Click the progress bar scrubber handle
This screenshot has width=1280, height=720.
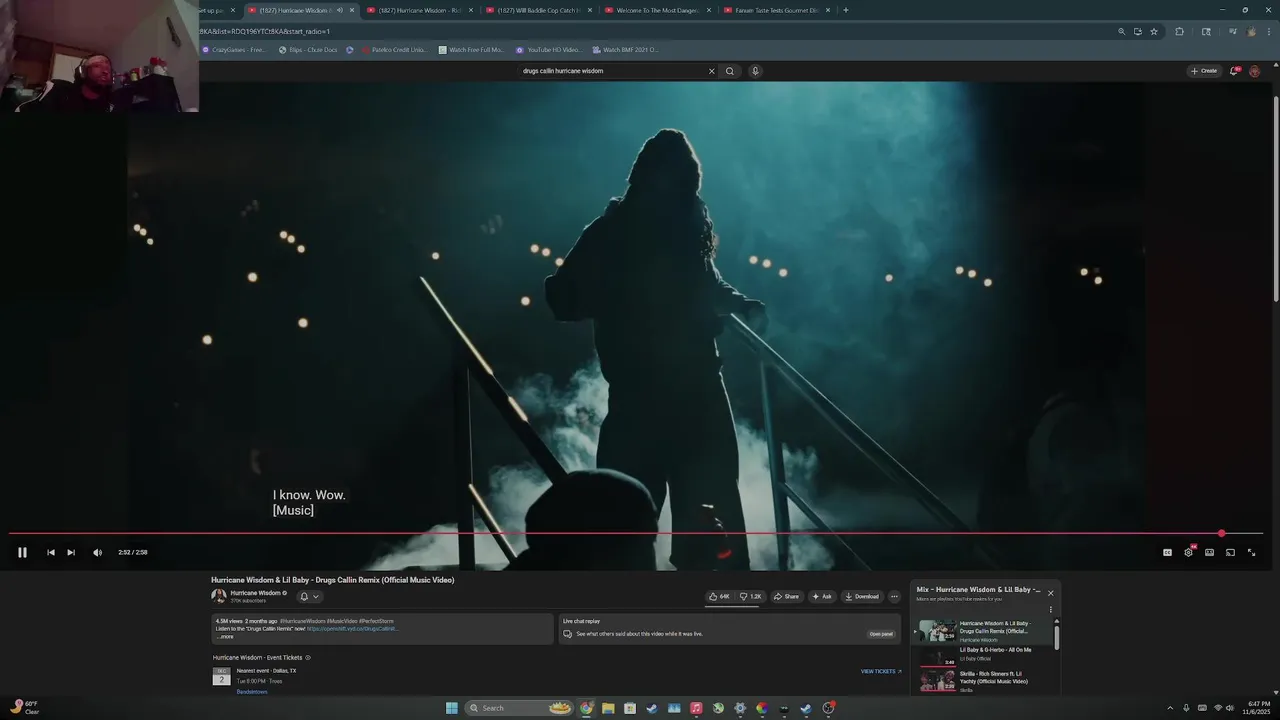click(x=1221, y=533)
